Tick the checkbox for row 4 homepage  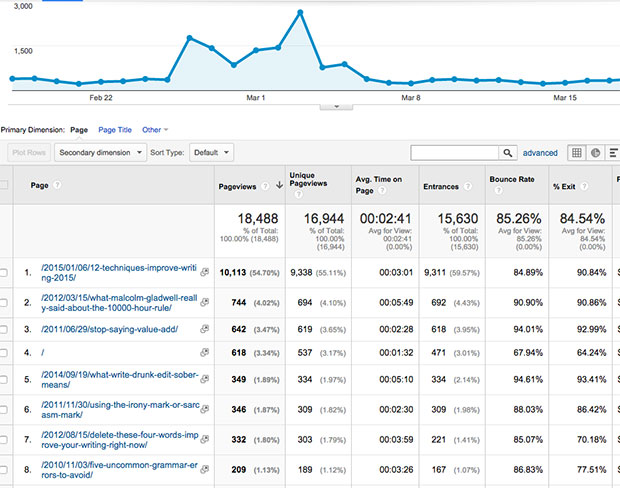tap(3, 352)
